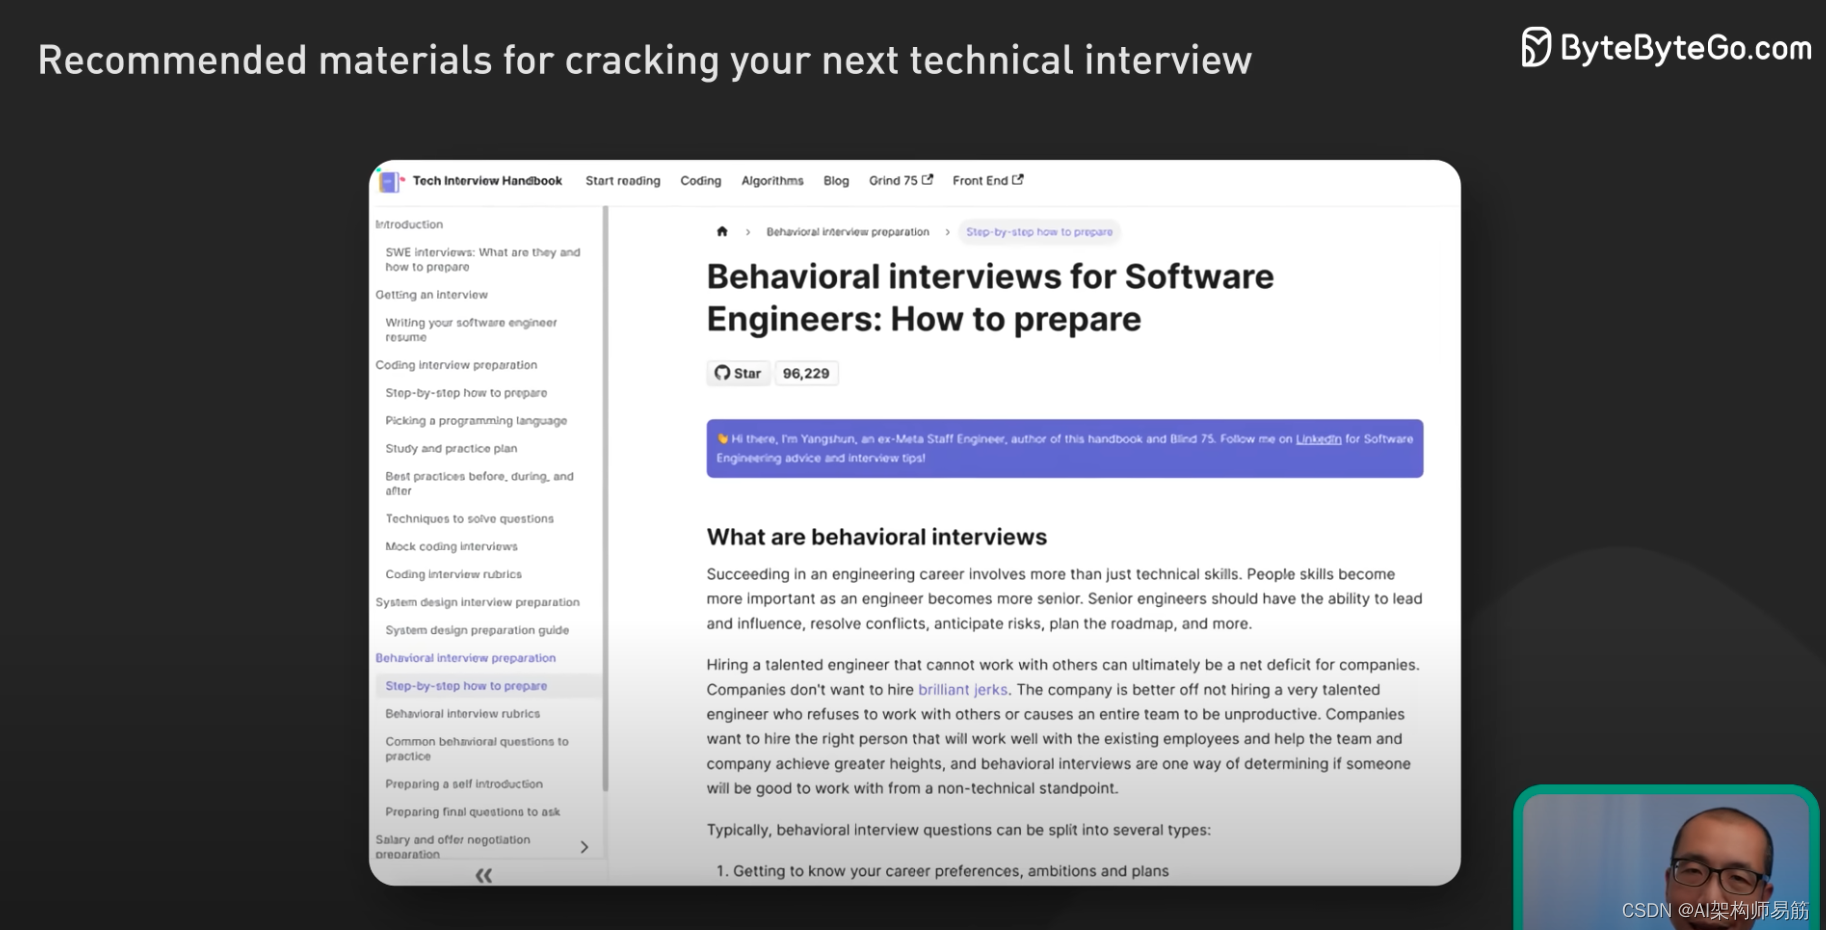
Task: Select Introduction in the sidebar
Action: tap(409, 225)
